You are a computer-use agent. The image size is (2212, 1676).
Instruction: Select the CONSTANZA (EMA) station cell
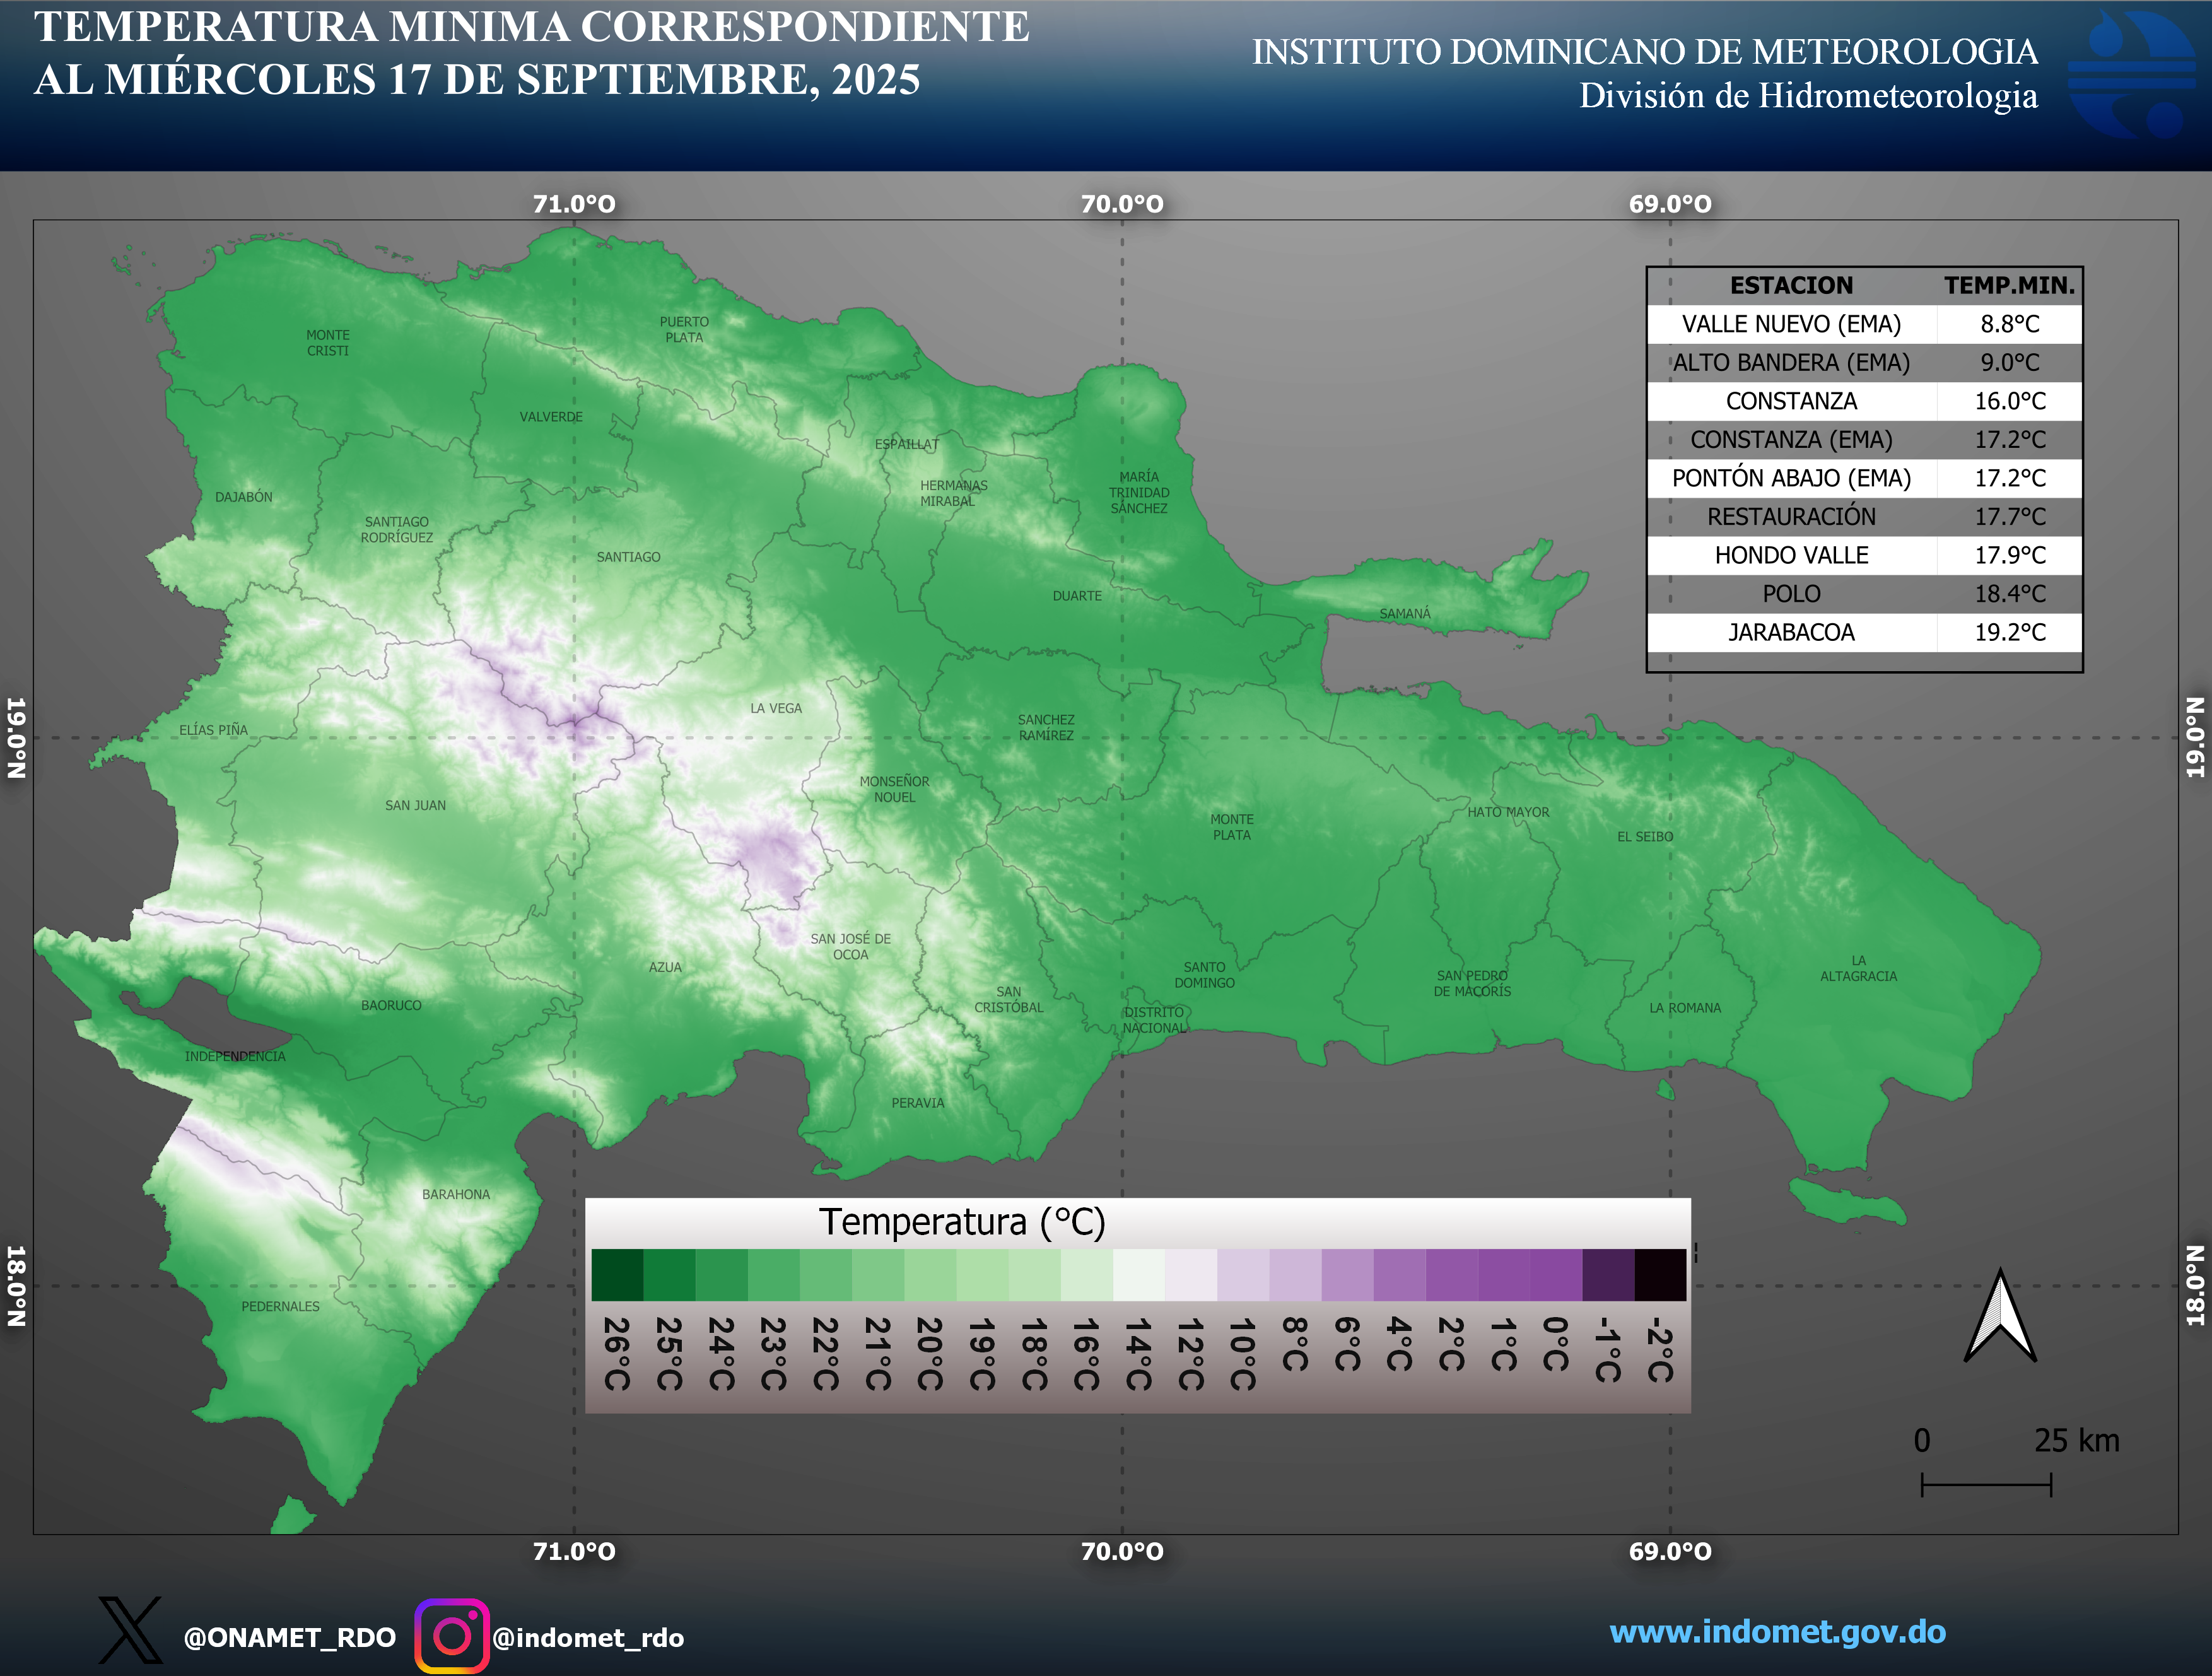(x=1791, y=440)
